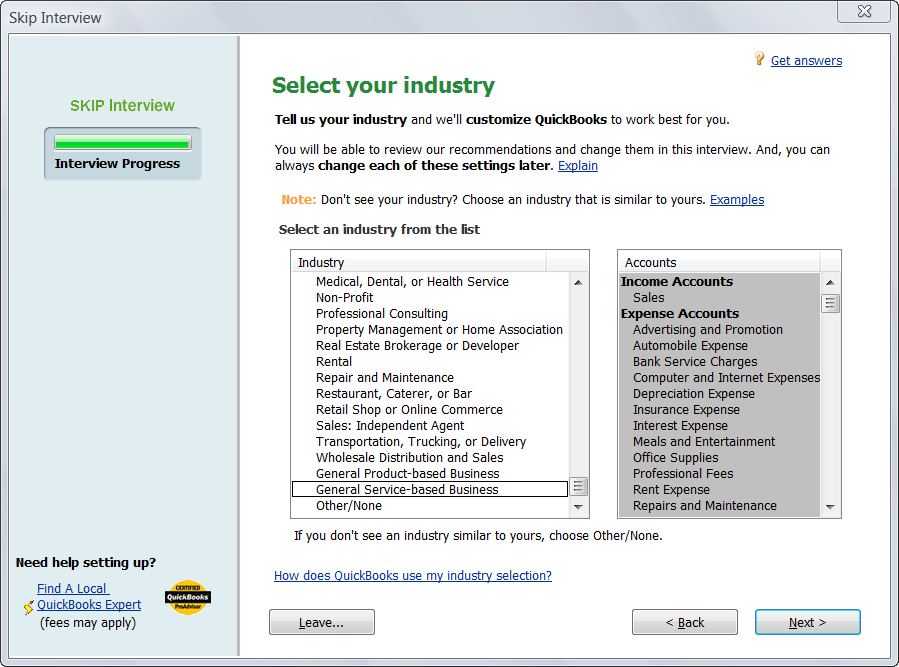
Task: Open the Find A Local QuickBooks Expert link
Action: pyautogui.click(x=88, y=597)
